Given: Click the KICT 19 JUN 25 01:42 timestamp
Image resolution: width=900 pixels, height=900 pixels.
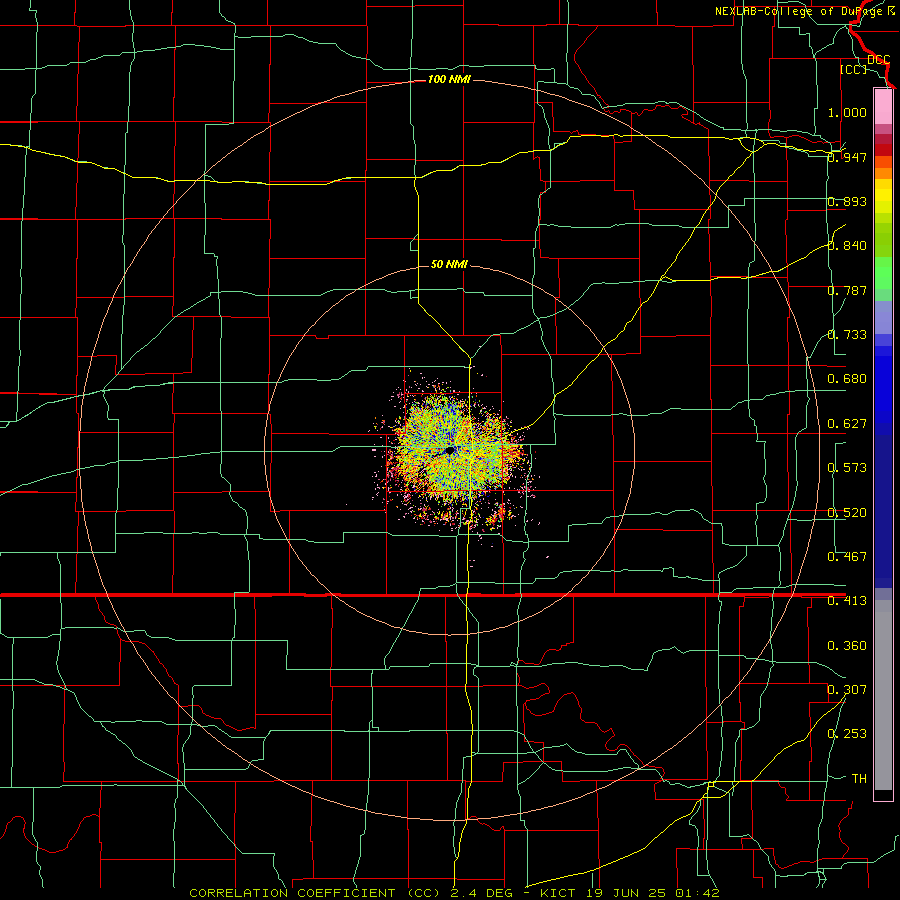Looking at the screenshot, I should coord(630,893).
